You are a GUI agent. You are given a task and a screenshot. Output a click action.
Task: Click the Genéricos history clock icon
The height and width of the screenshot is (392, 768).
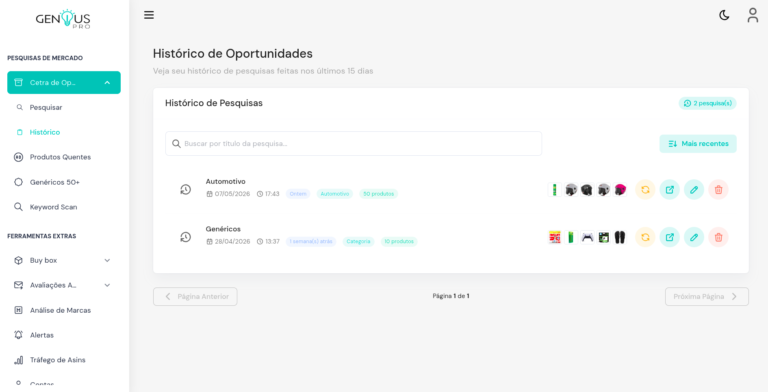tap(185, 237)
